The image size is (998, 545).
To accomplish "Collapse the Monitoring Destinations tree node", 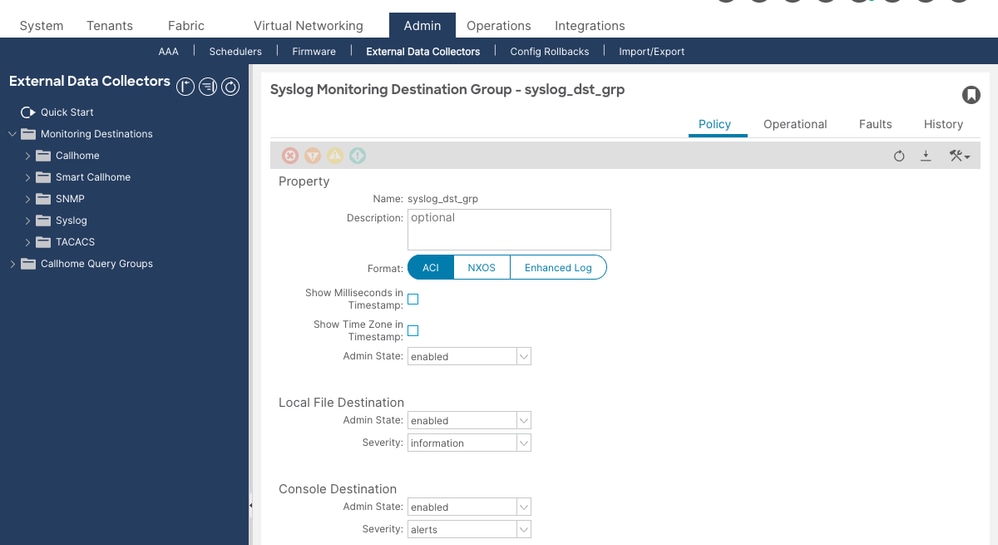I will coord(12,134).
